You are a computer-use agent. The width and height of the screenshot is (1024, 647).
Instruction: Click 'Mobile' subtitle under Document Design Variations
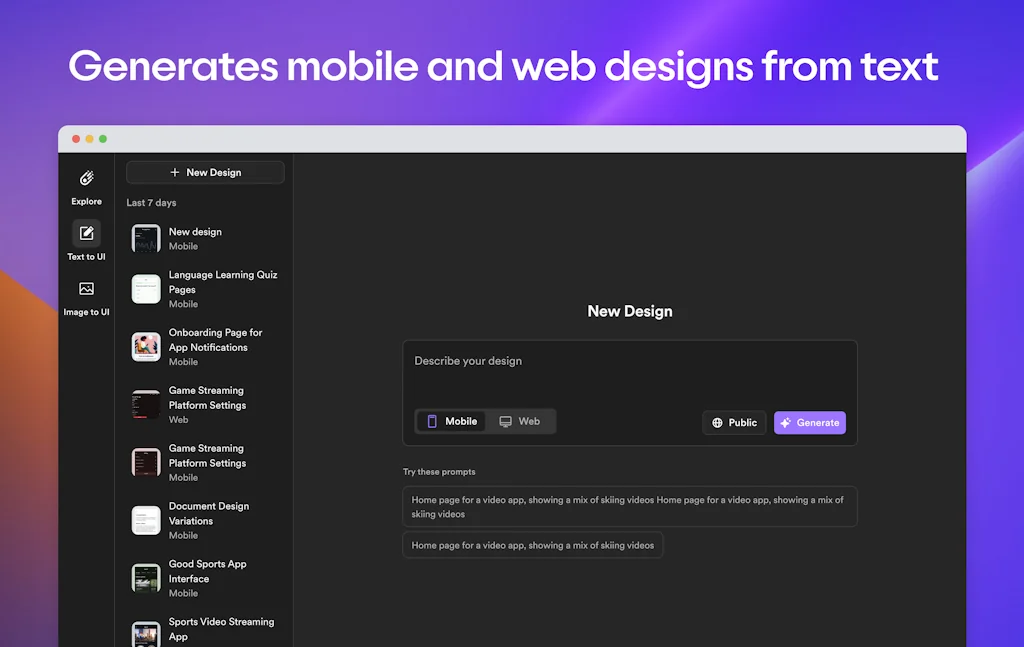[184, 535]
